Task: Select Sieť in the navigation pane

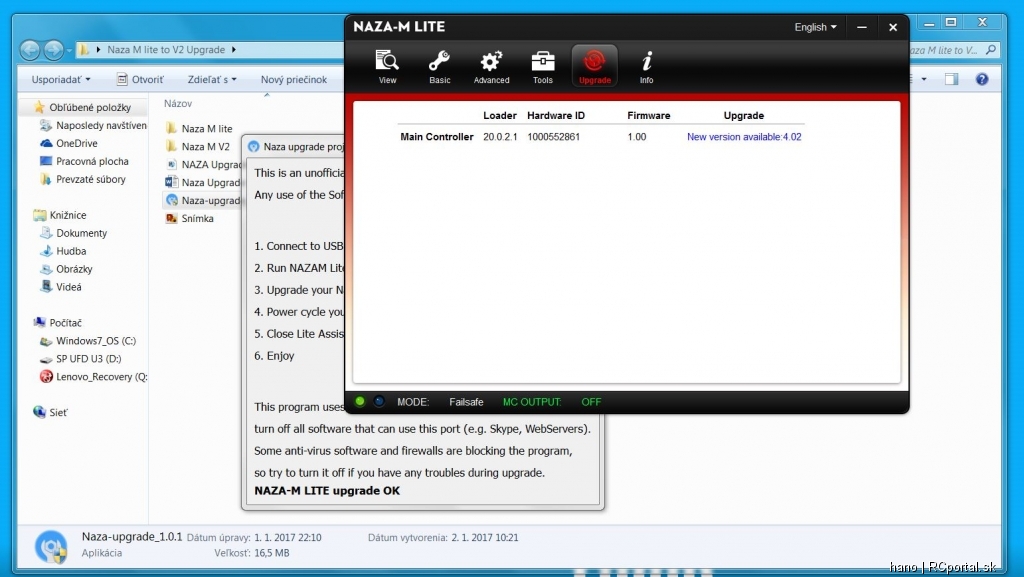Action: 50,413
